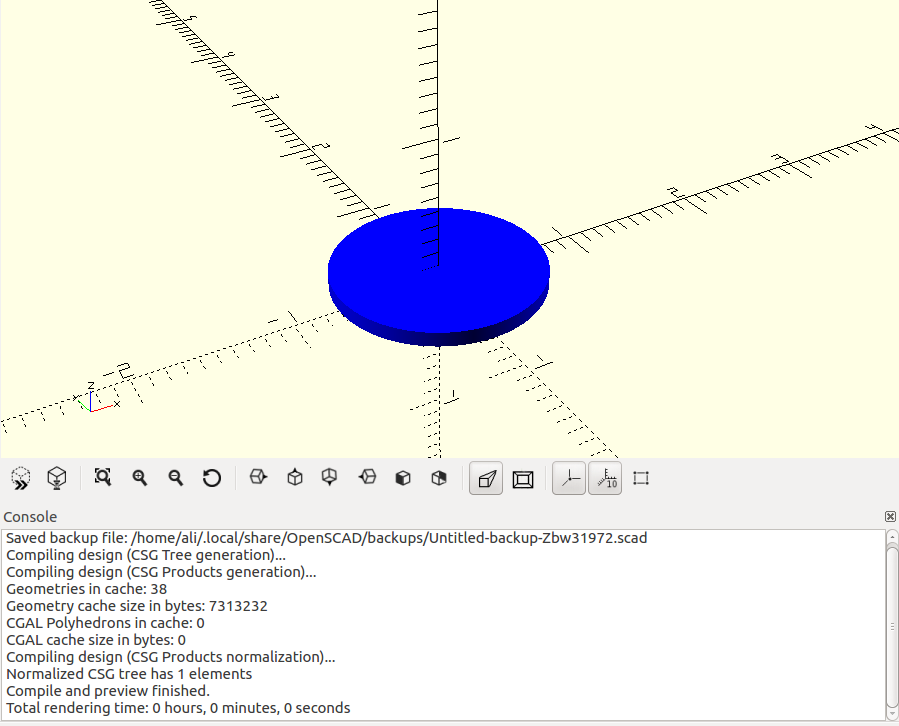Toggle Show Axes button
The width and height of the screenshot is (899, 726).
pyautogui.click(x=569, y=478)
